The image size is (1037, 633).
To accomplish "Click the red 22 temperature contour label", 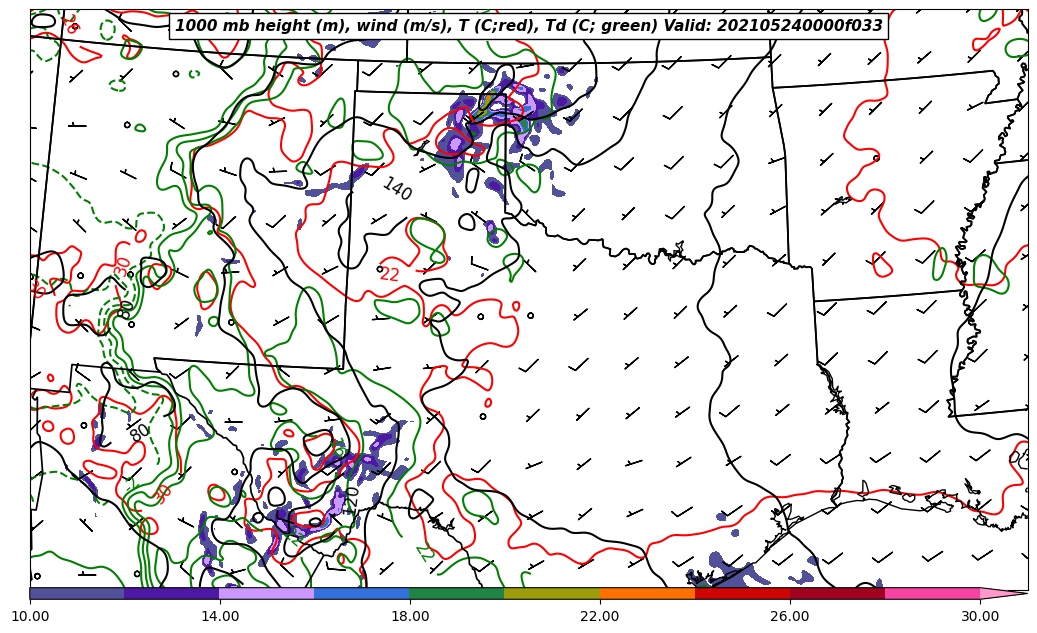I will (390, 274).
